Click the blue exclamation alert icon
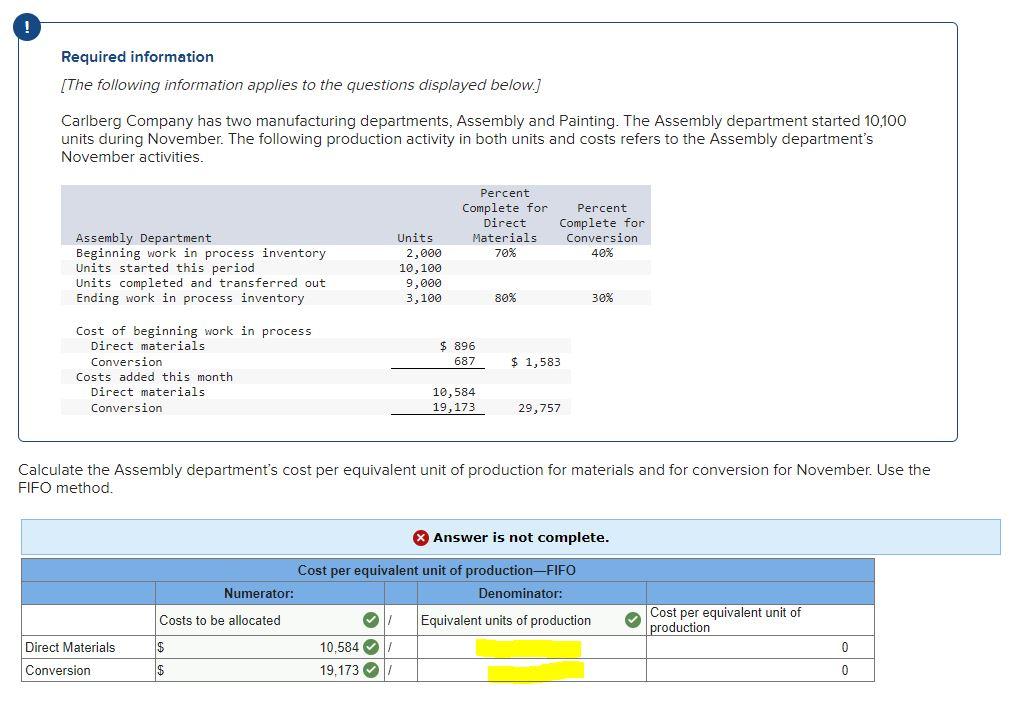This screenshot has height=707, width=1036. (25, 27)
